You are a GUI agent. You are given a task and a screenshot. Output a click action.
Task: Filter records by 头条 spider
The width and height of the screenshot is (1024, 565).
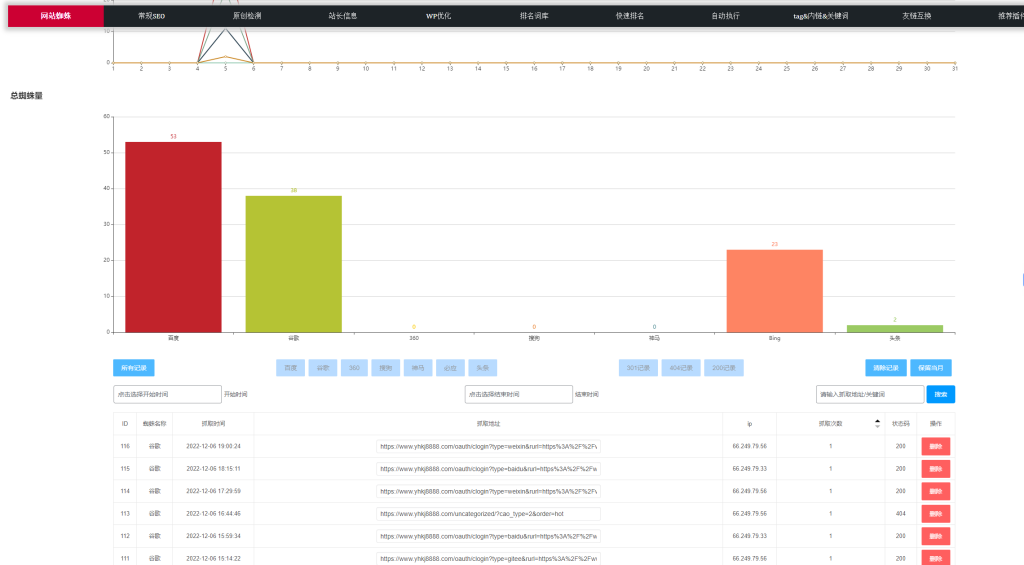tap(483, 368)
